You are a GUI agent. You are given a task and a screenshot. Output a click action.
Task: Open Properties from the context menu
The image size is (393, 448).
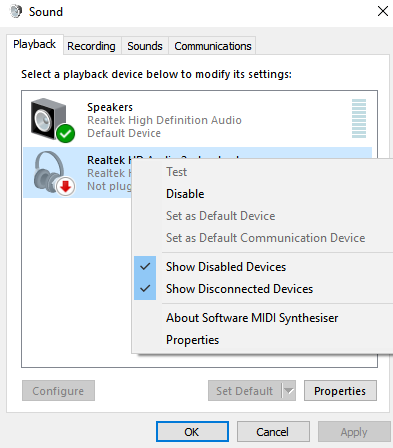click(x=192, y=340)
